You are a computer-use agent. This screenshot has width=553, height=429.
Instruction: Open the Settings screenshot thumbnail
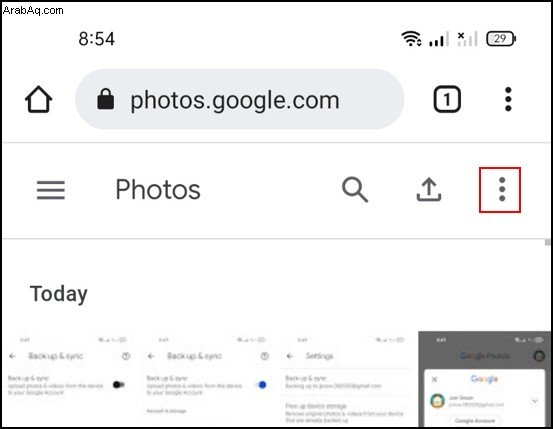pos(347,379)
